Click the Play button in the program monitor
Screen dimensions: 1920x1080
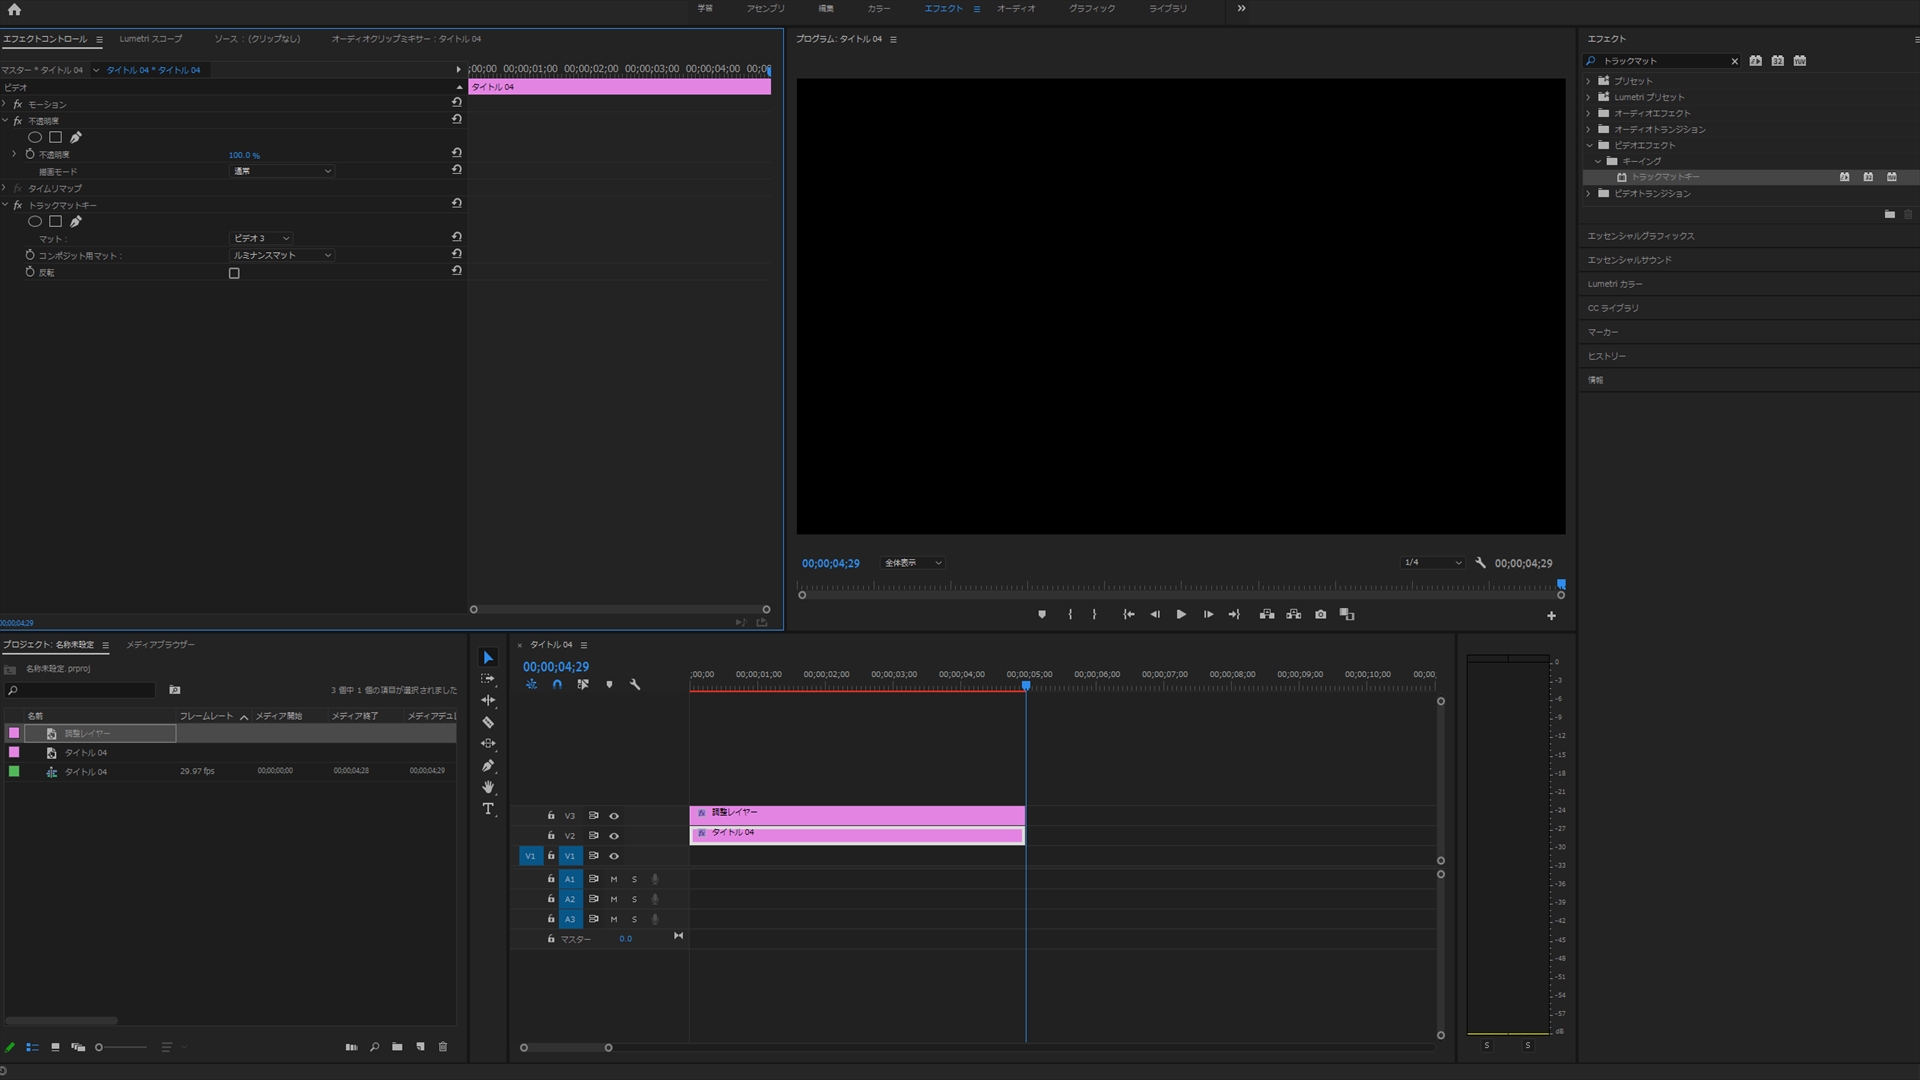1181,615
